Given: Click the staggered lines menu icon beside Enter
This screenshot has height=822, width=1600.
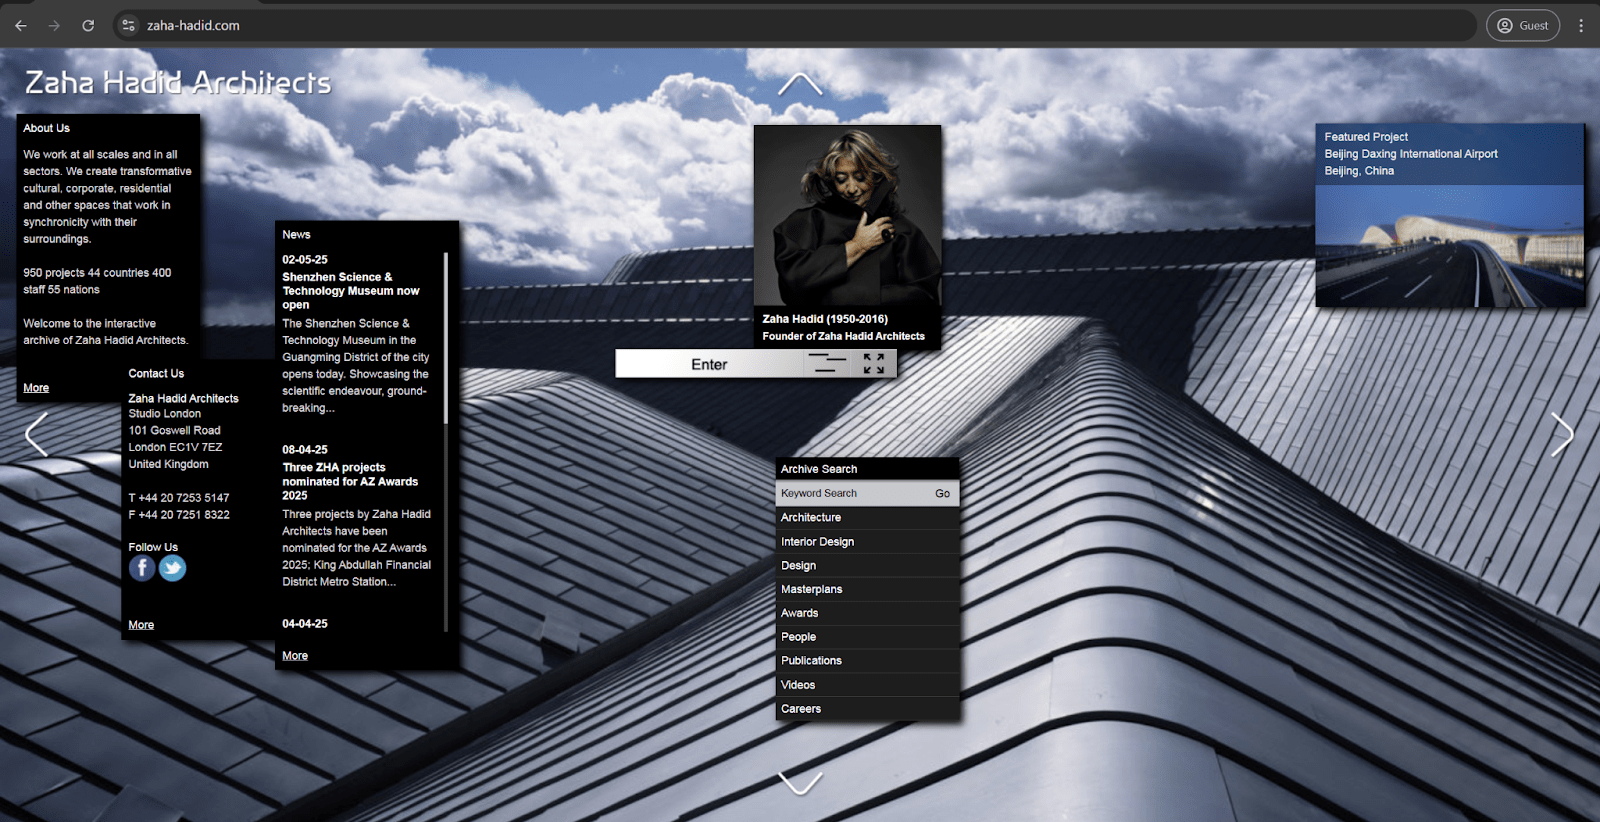Looking at the screenshot, I should click(x=827, y=364).
